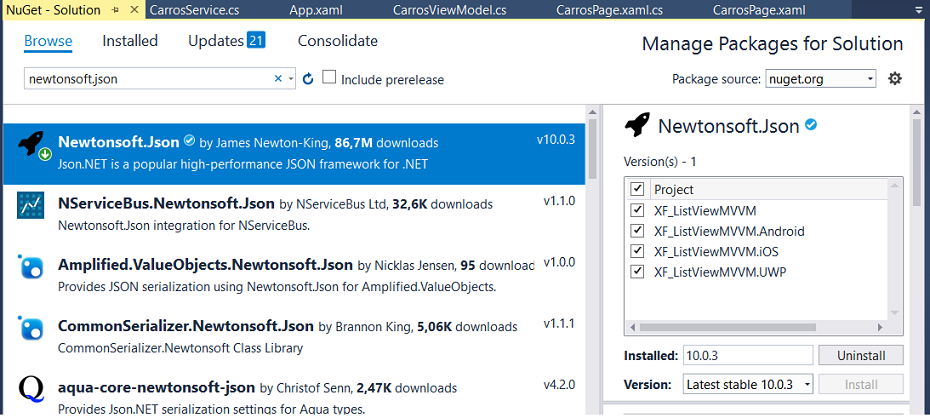
Task: Click the details panel vertical scrollbar thumb
Action: pos(918,162)
